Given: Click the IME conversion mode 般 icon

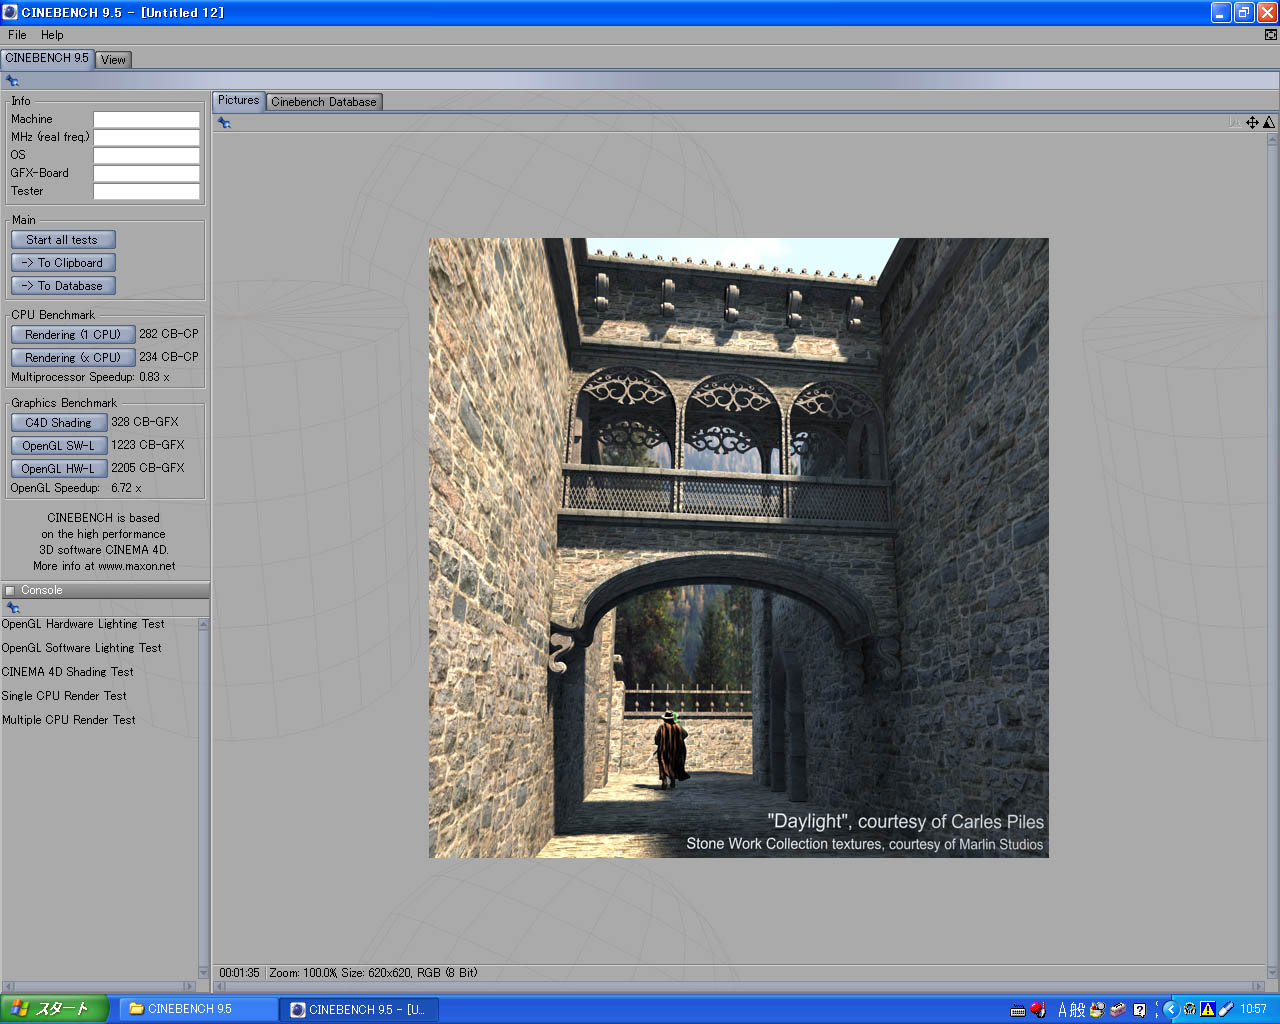Looking at the screenshot, I should click(x=1078, y=1010).
